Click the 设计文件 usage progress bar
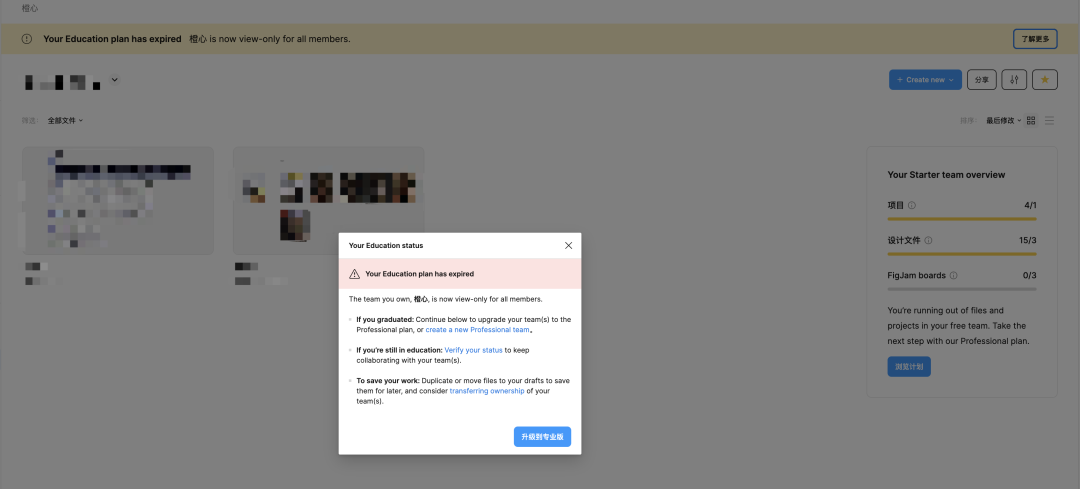Image resolution: width=1080 pixels, height=489 pixels. pyautogui.click(x=962, y=254)
